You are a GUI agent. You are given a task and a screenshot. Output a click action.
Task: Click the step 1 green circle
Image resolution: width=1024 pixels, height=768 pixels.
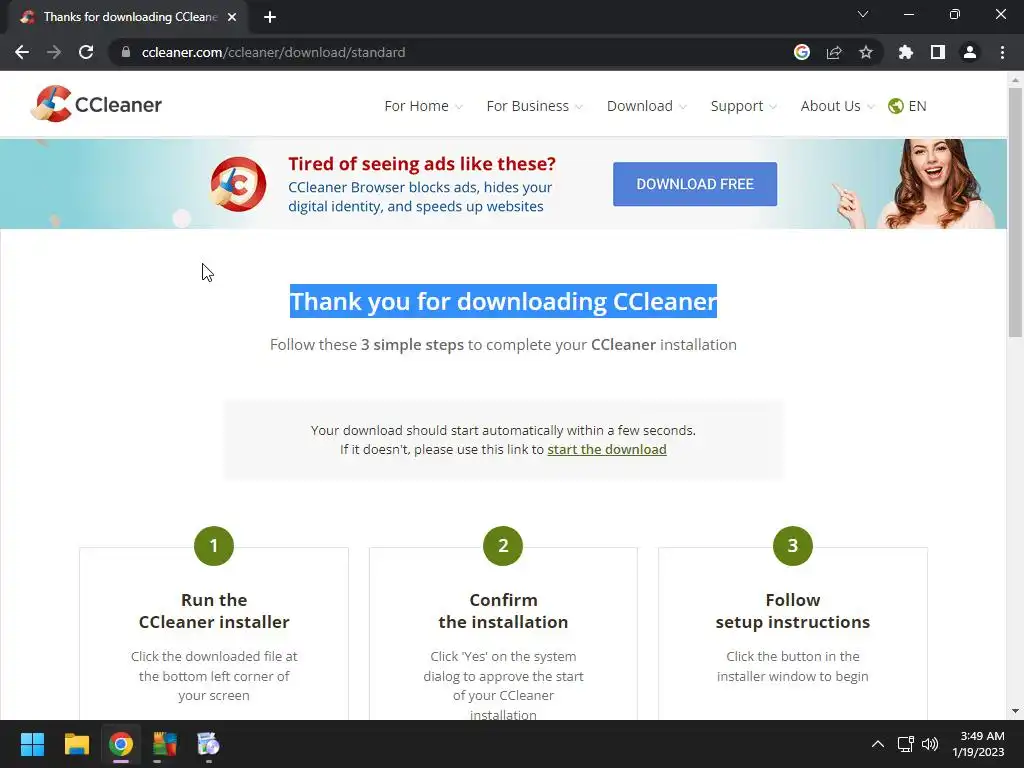click(214, 546)
